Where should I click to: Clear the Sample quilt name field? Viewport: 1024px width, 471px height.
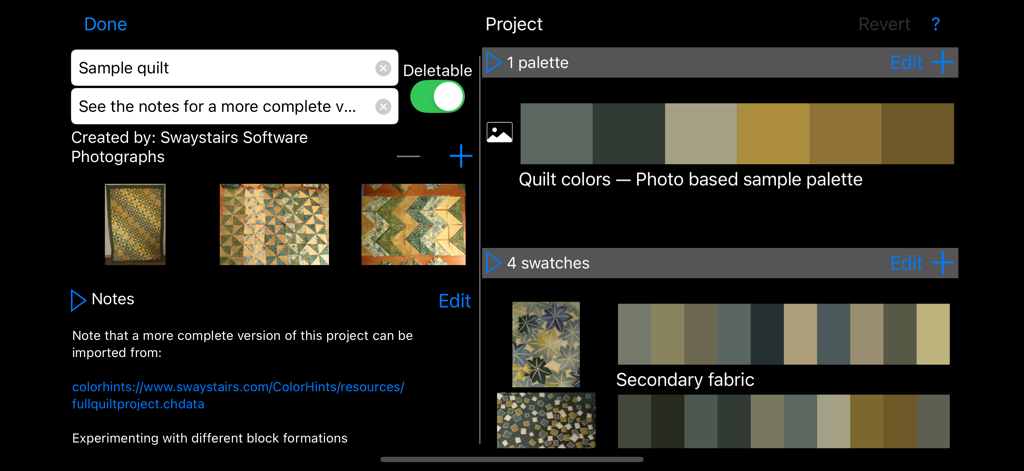[383, 68]
